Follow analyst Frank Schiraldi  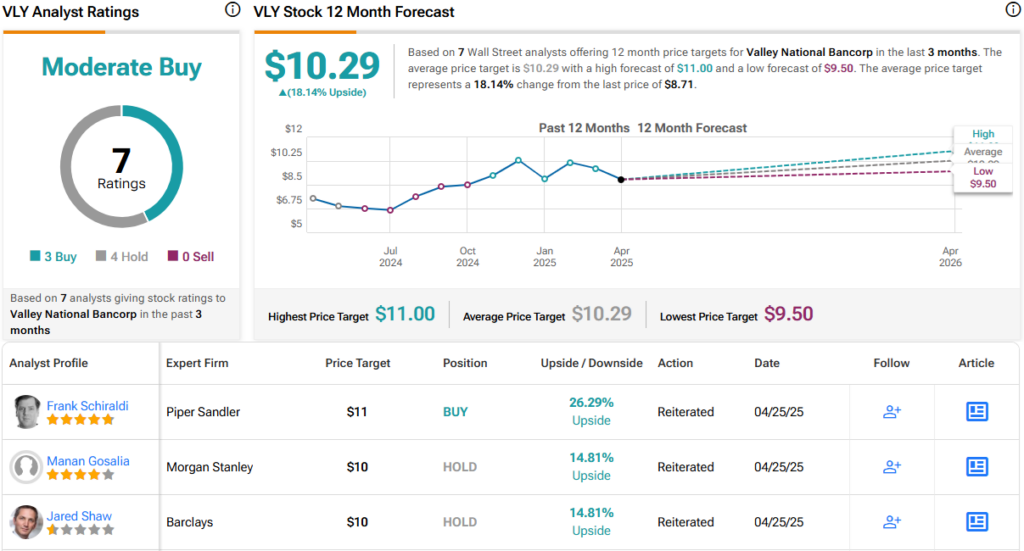coord(891,412)
